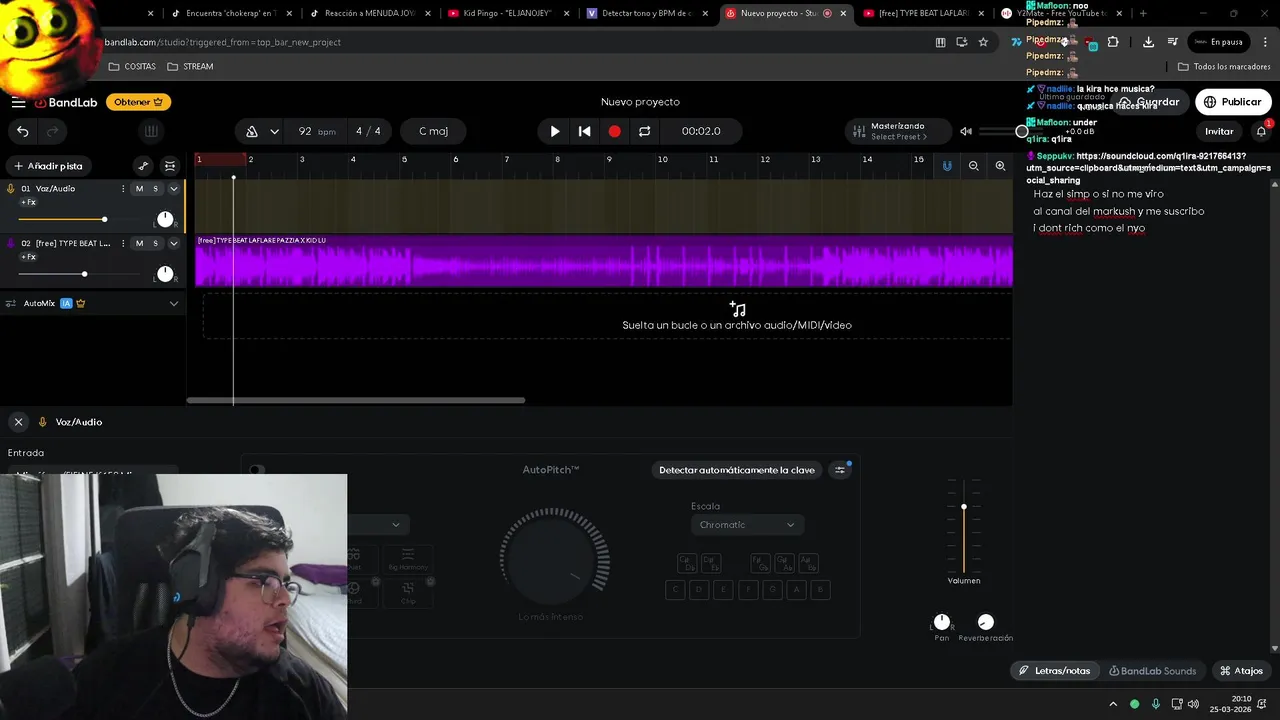Adjust the Voz/Audio track pan knob
Image resolution: width=1280 pixels, height=720 pixels.
tap(165, 219)
